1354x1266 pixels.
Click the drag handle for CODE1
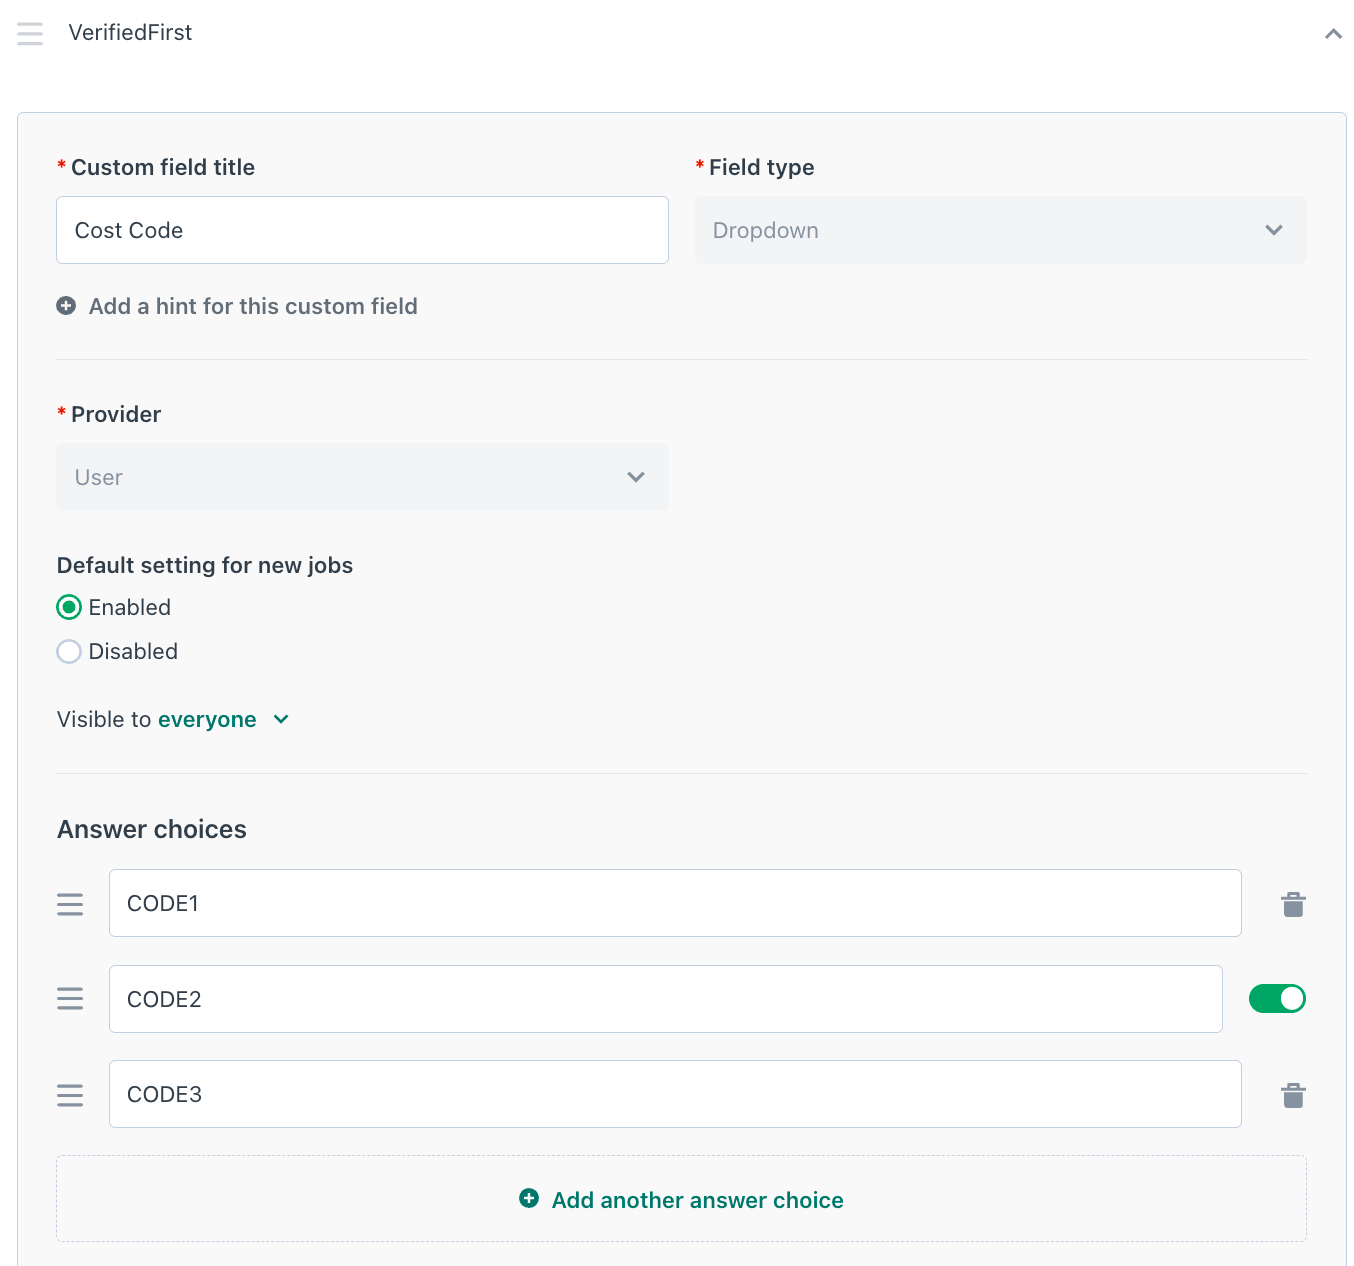coord(70,904)
